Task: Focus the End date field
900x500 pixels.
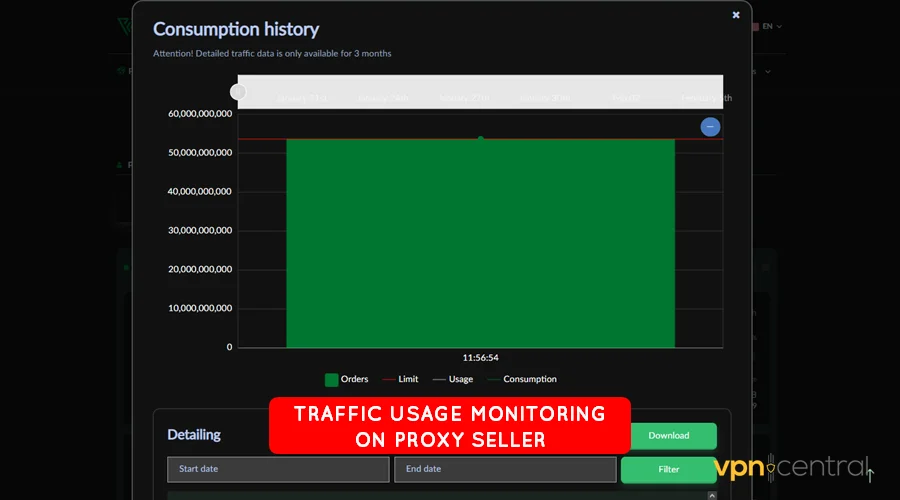Action: tap(505, 469)
